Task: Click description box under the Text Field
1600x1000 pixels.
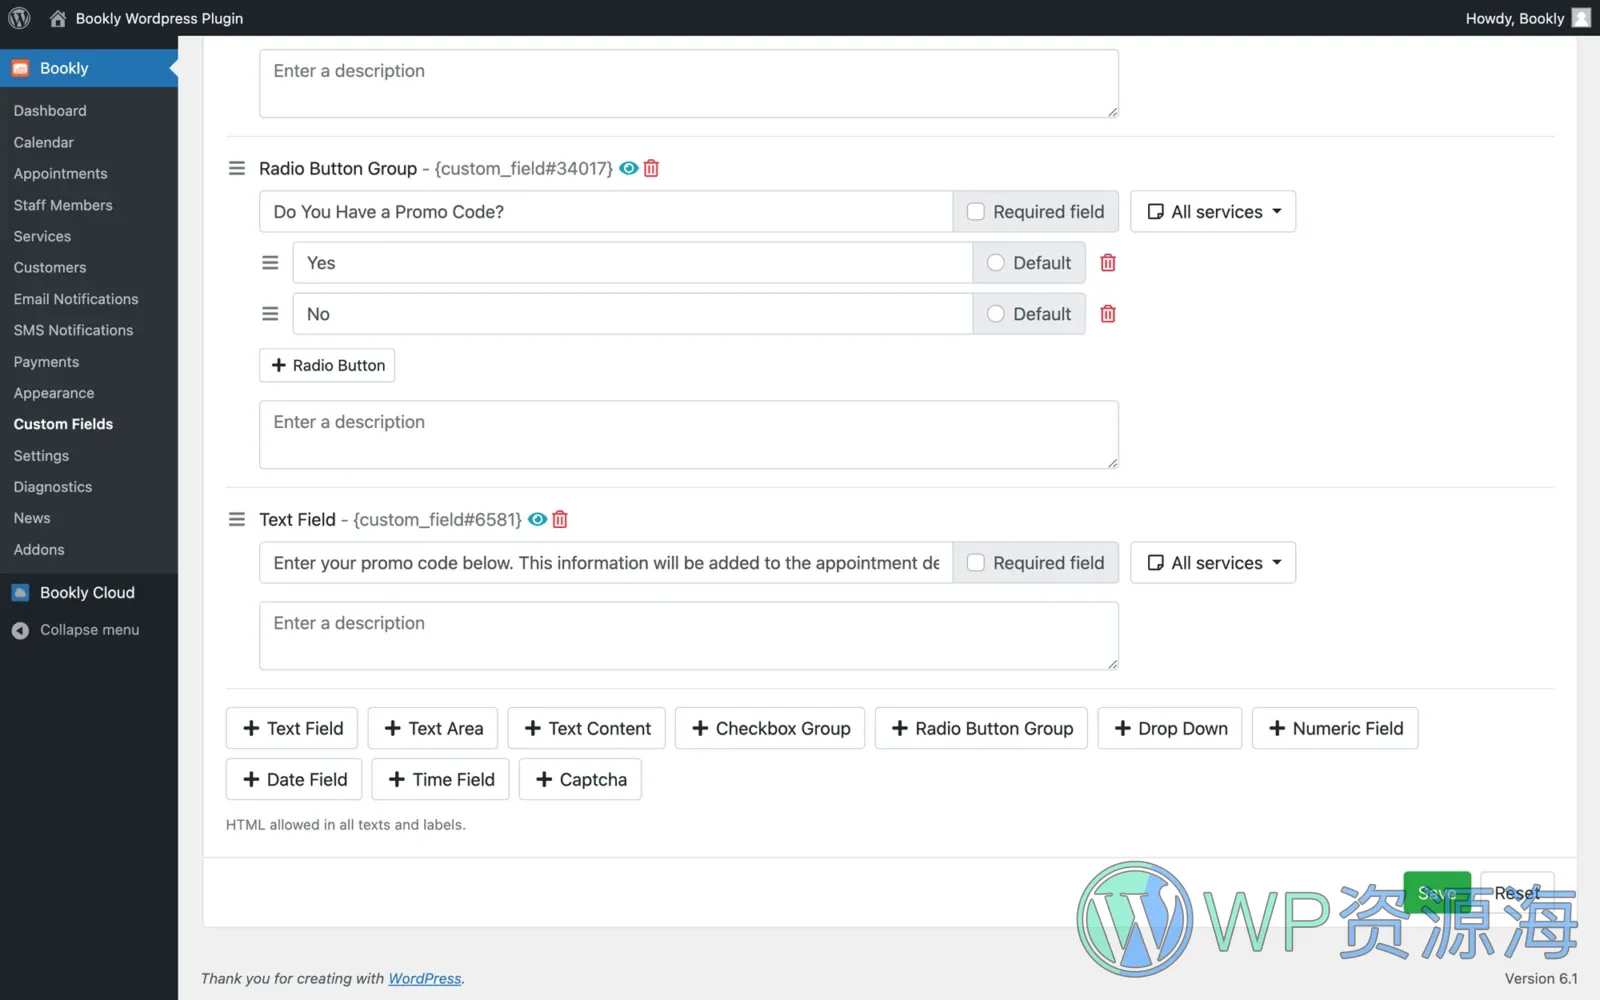Action: click(689, 636)
